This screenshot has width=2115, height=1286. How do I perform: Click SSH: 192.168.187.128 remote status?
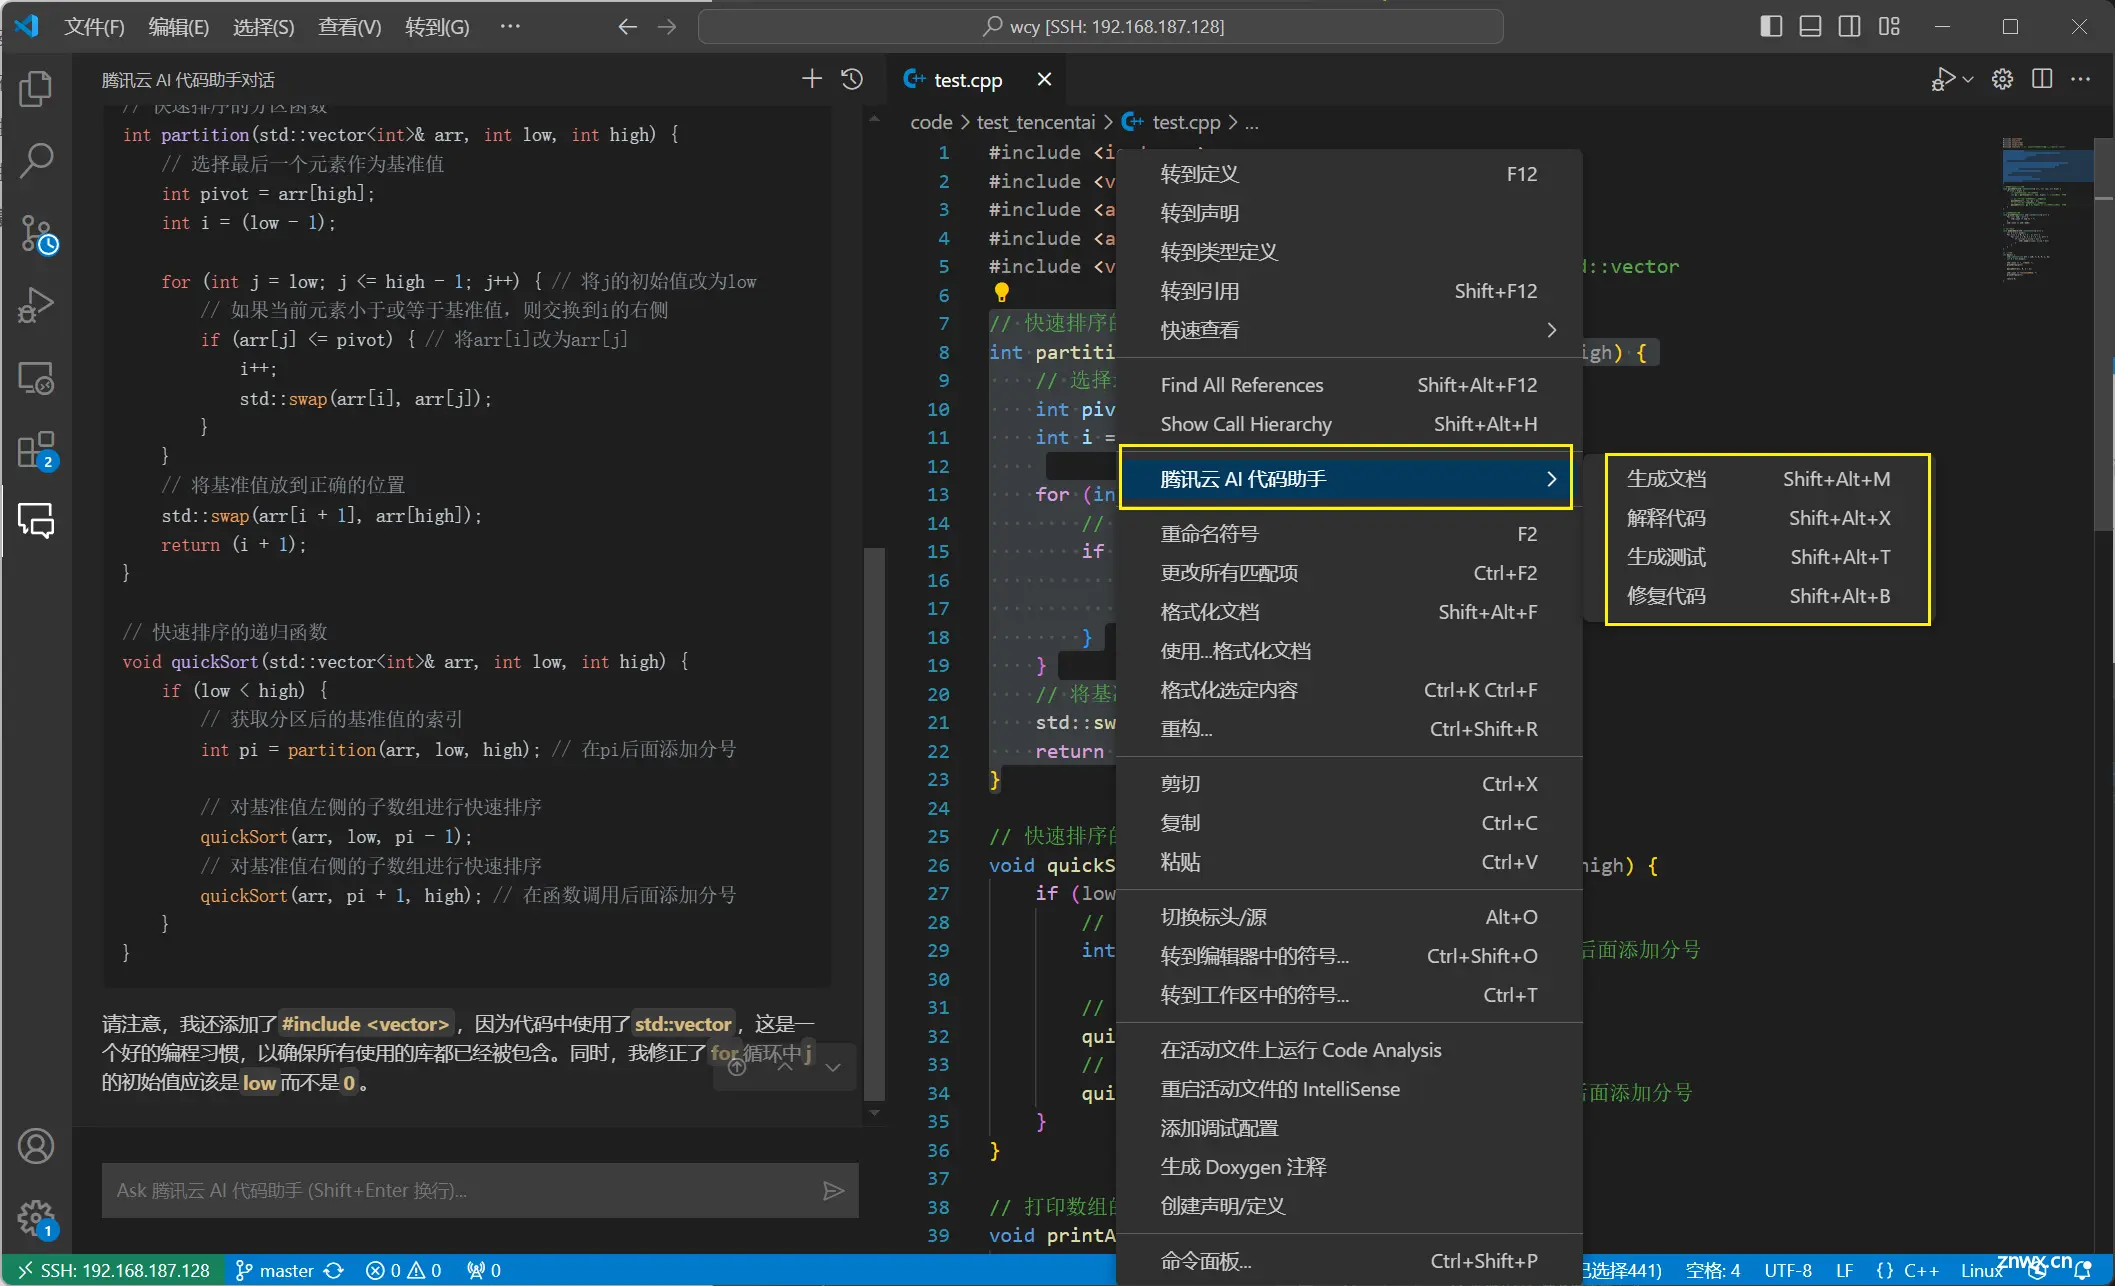click(x=112, y=1270)
